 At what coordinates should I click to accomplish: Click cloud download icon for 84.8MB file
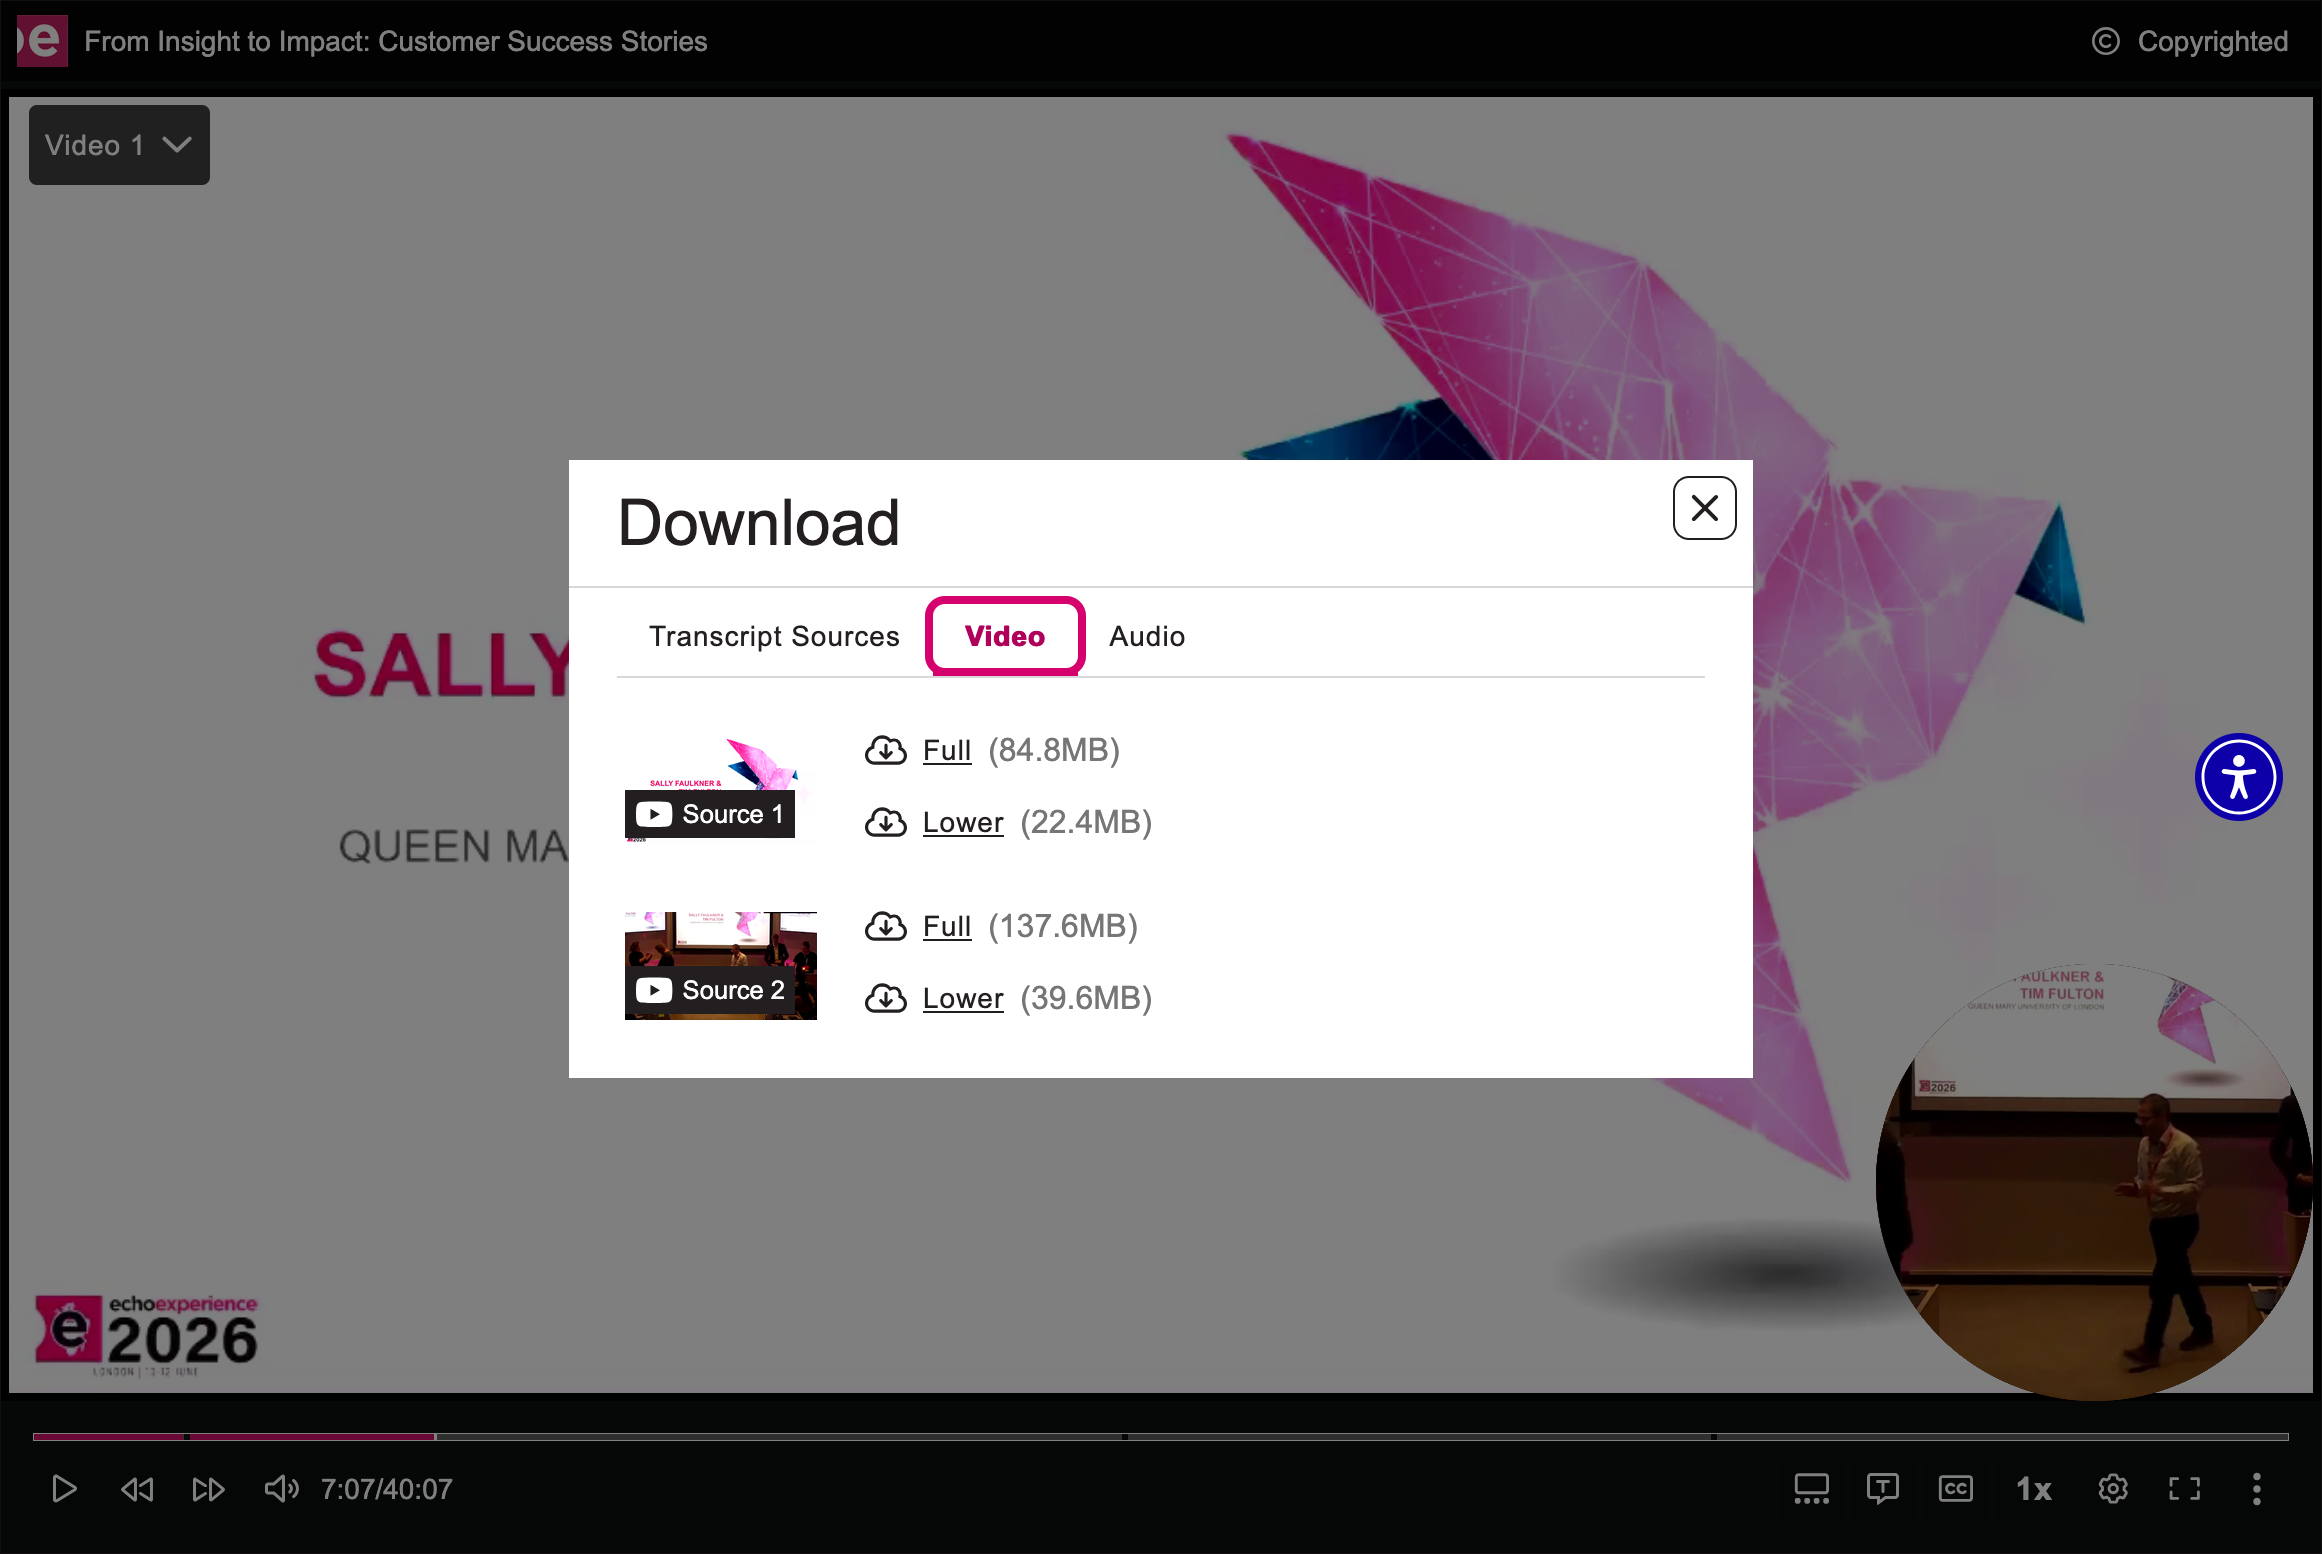(x=886, y=750)
